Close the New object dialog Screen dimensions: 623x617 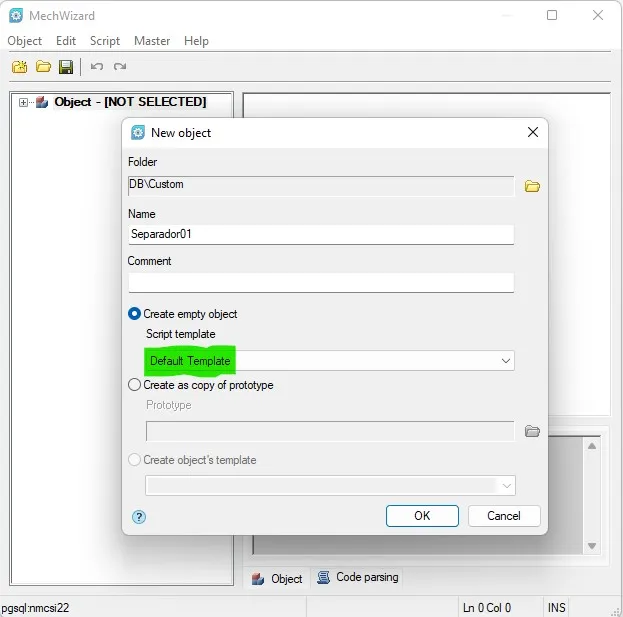[x=533, y=132]
